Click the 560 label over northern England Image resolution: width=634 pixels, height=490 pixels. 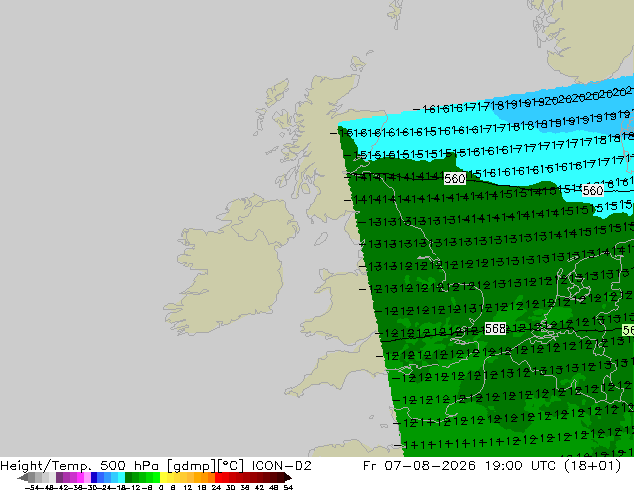click(x=454, y=178)
